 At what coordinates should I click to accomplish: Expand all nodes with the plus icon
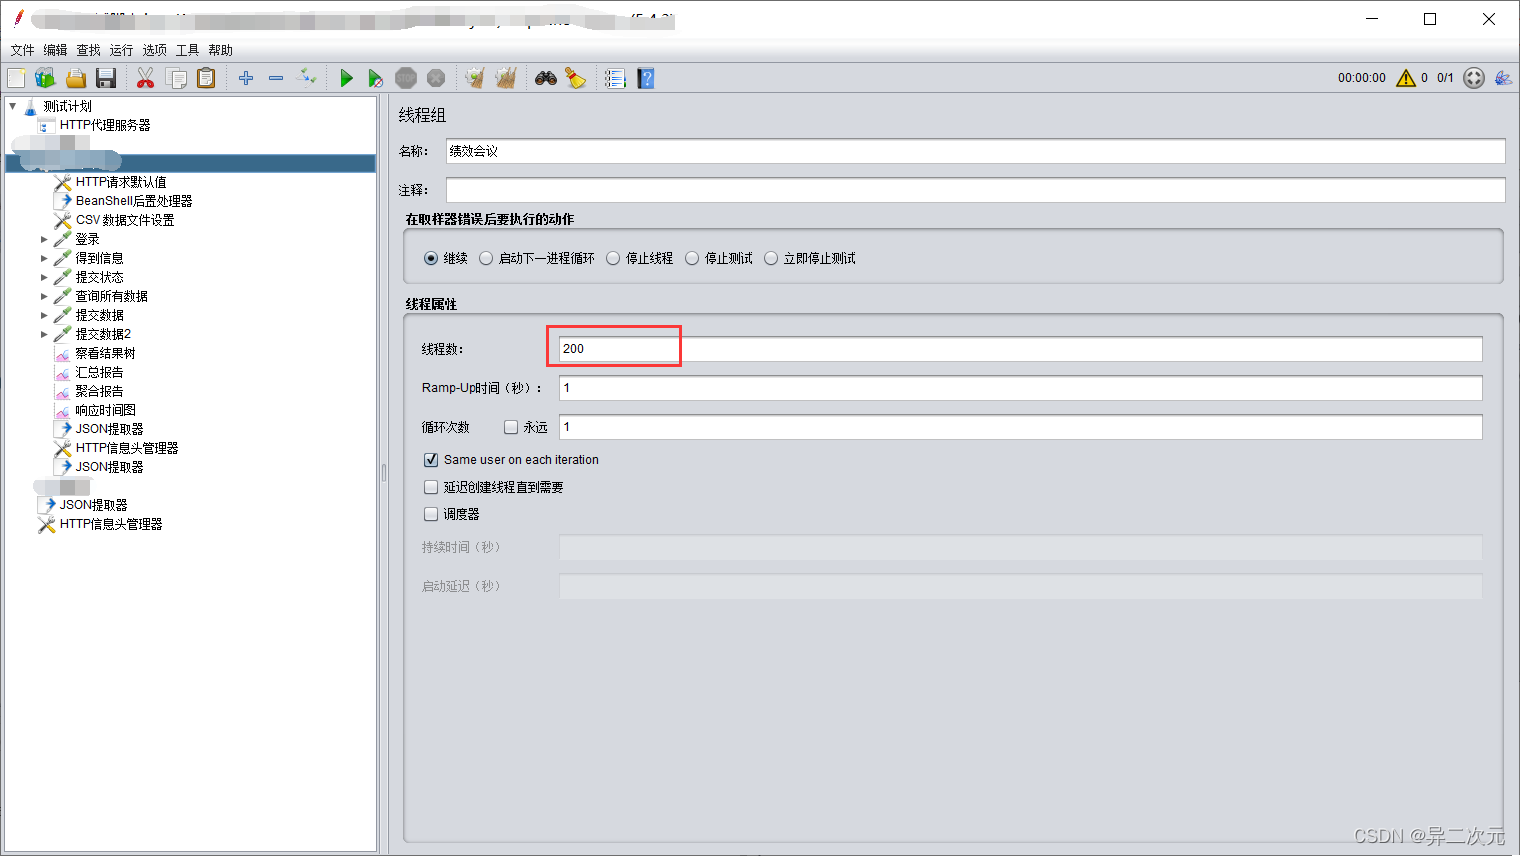point(246,78)
